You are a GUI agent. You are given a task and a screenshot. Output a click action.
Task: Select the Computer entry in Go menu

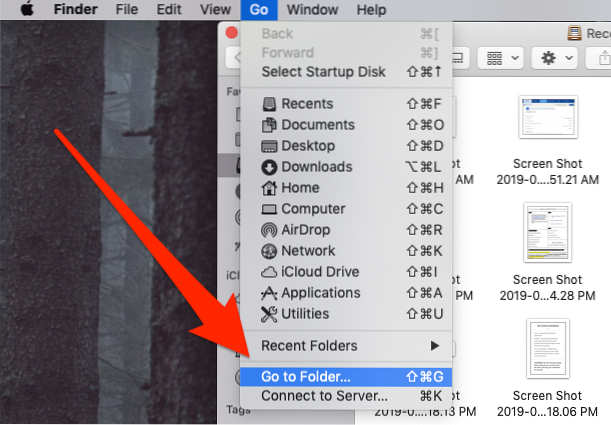pos(314,209)
